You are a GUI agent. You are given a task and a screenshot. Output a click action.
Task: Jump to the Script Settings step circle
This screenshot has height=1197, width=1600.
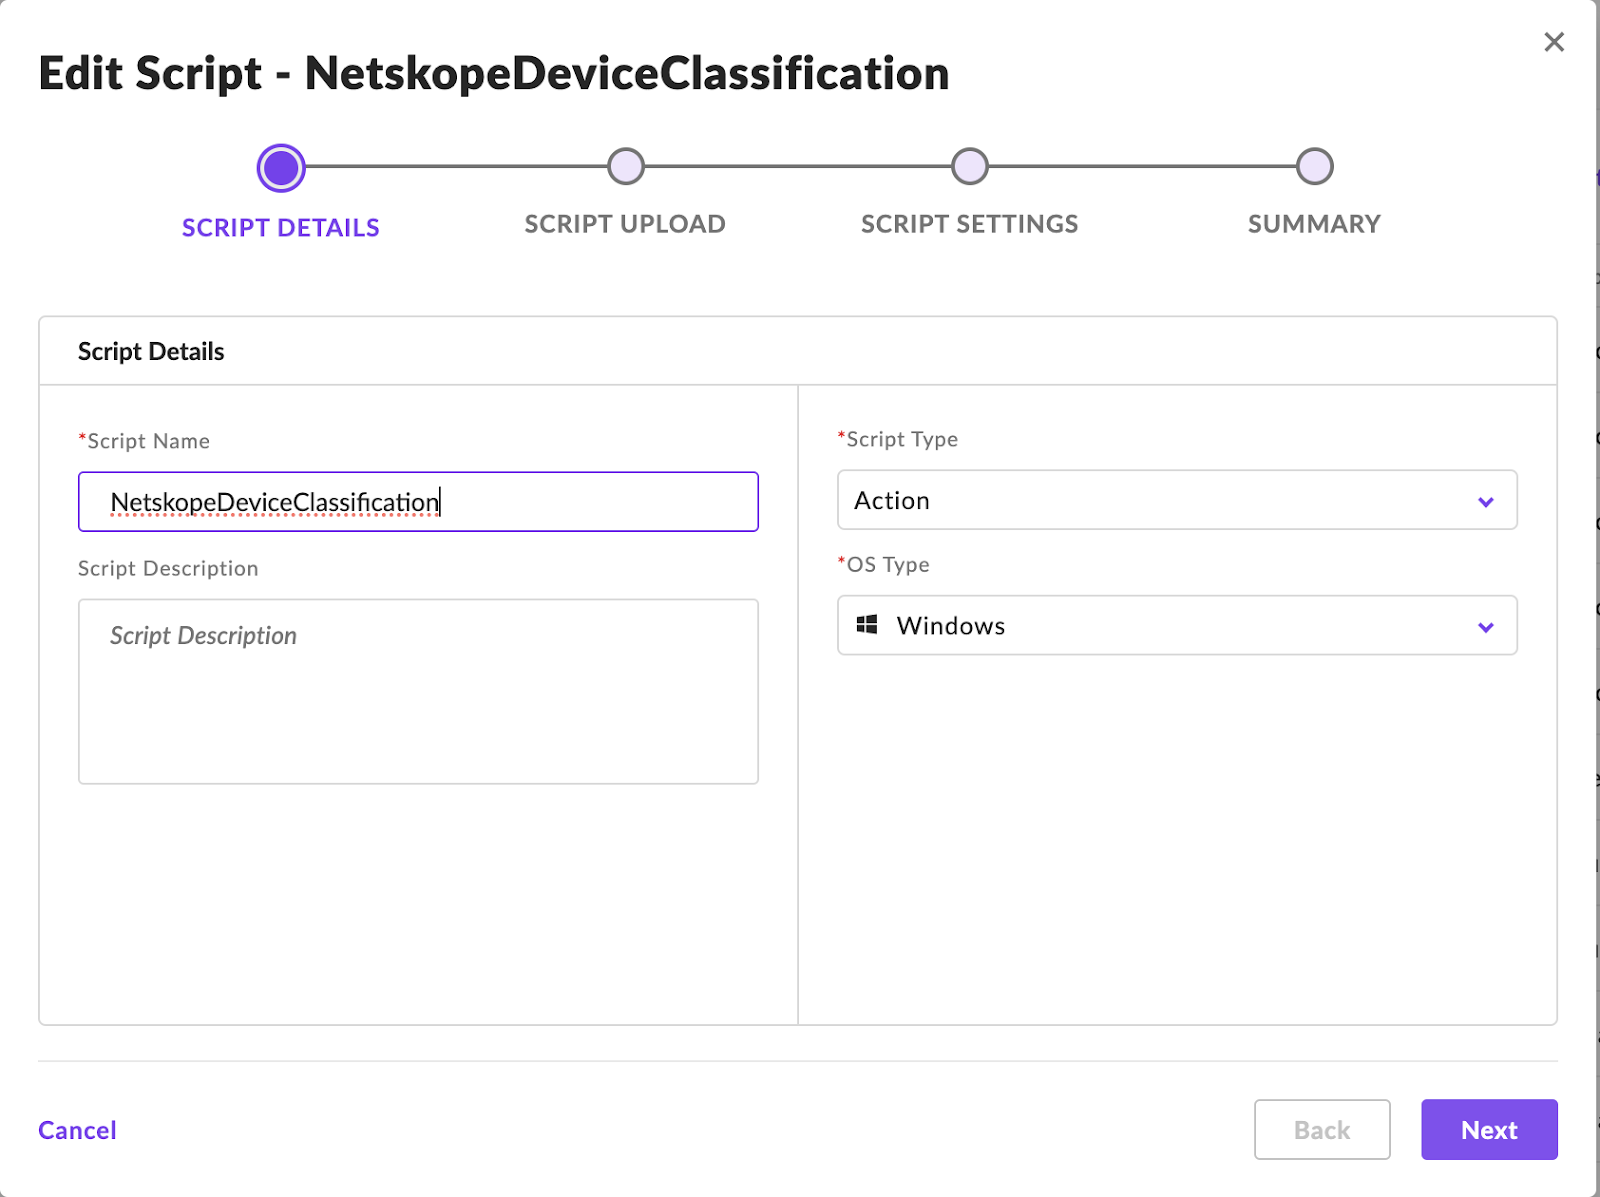point(970,167)
